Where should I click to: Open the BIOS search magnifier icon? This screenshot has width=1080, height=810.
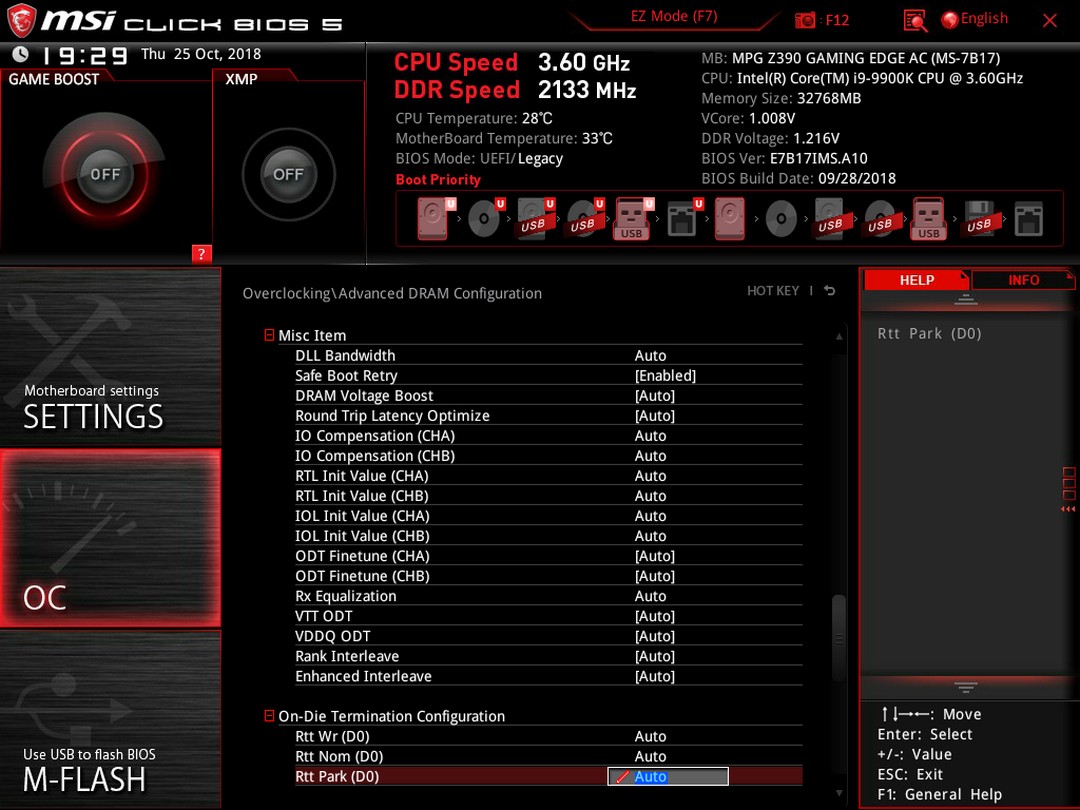click(914, 21)
